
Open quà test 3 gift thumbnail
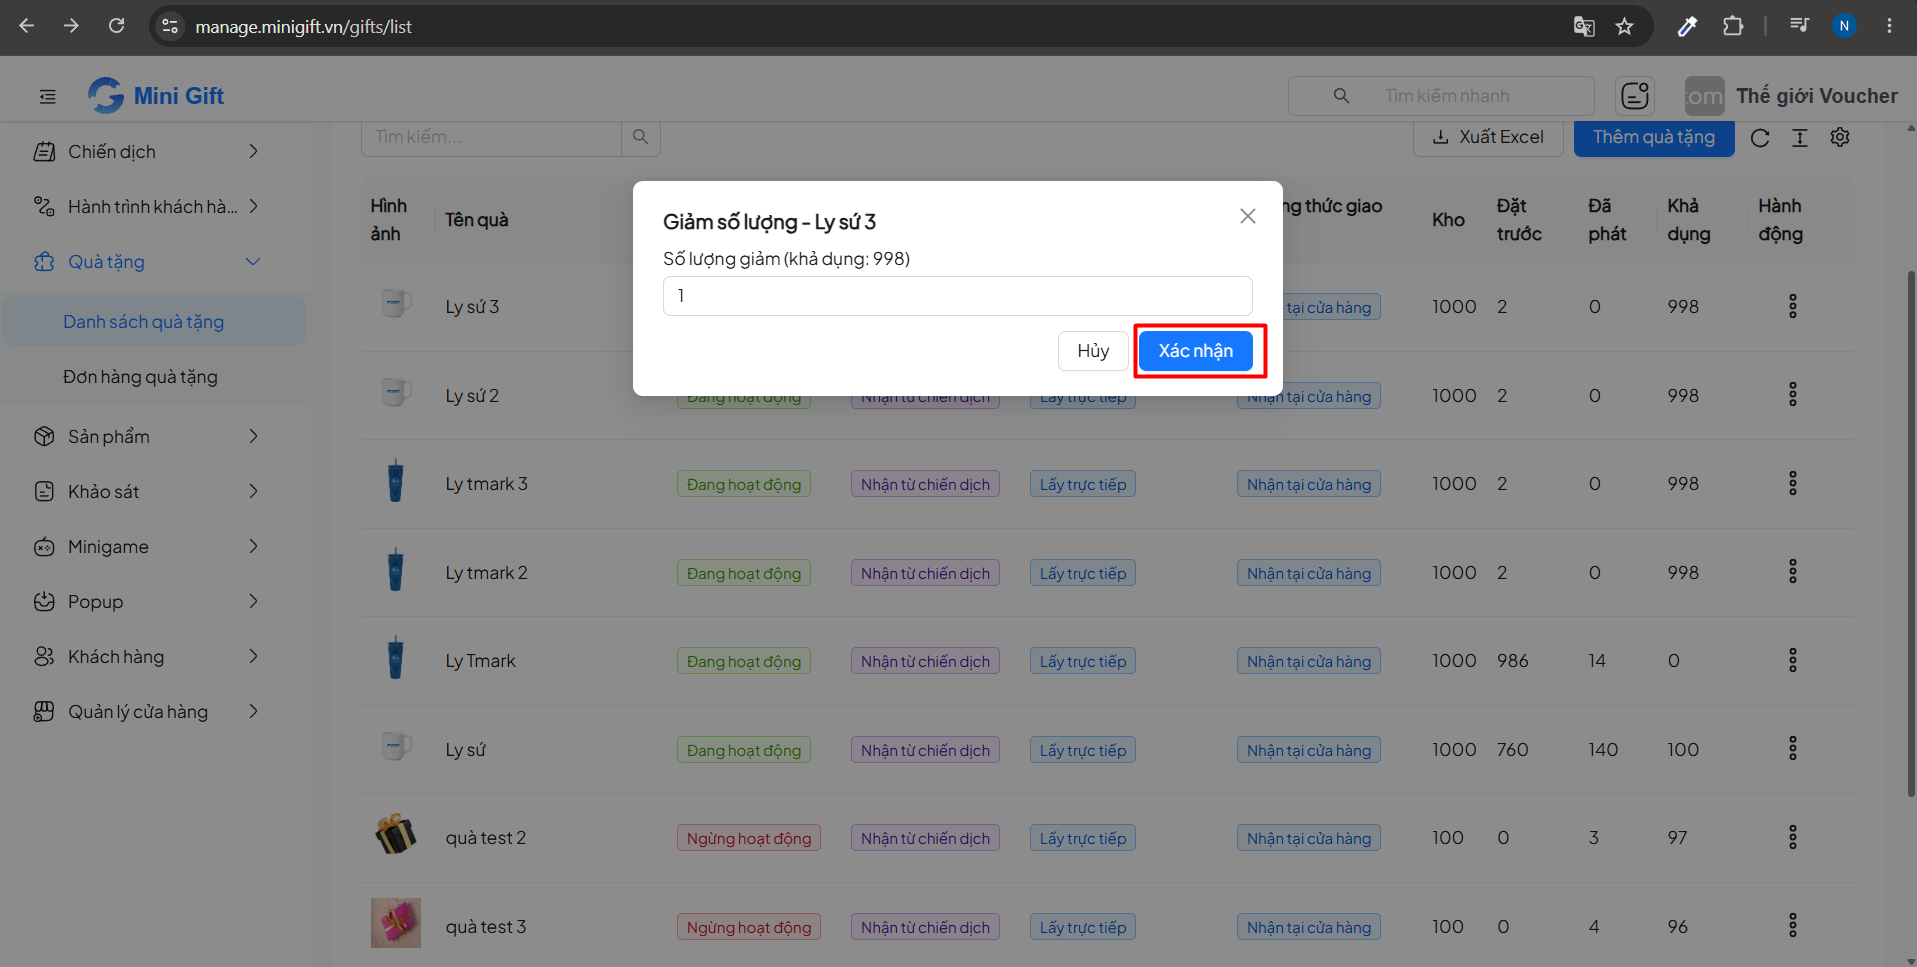click(x=396, y=923)
